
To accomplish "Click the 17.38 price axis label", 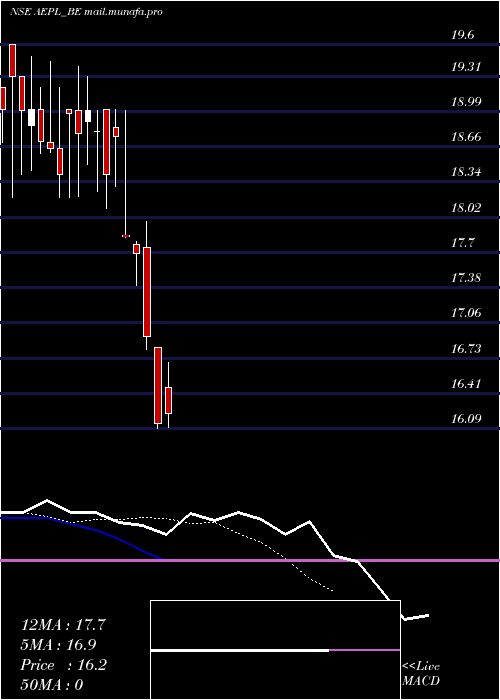I will point(466,278).
